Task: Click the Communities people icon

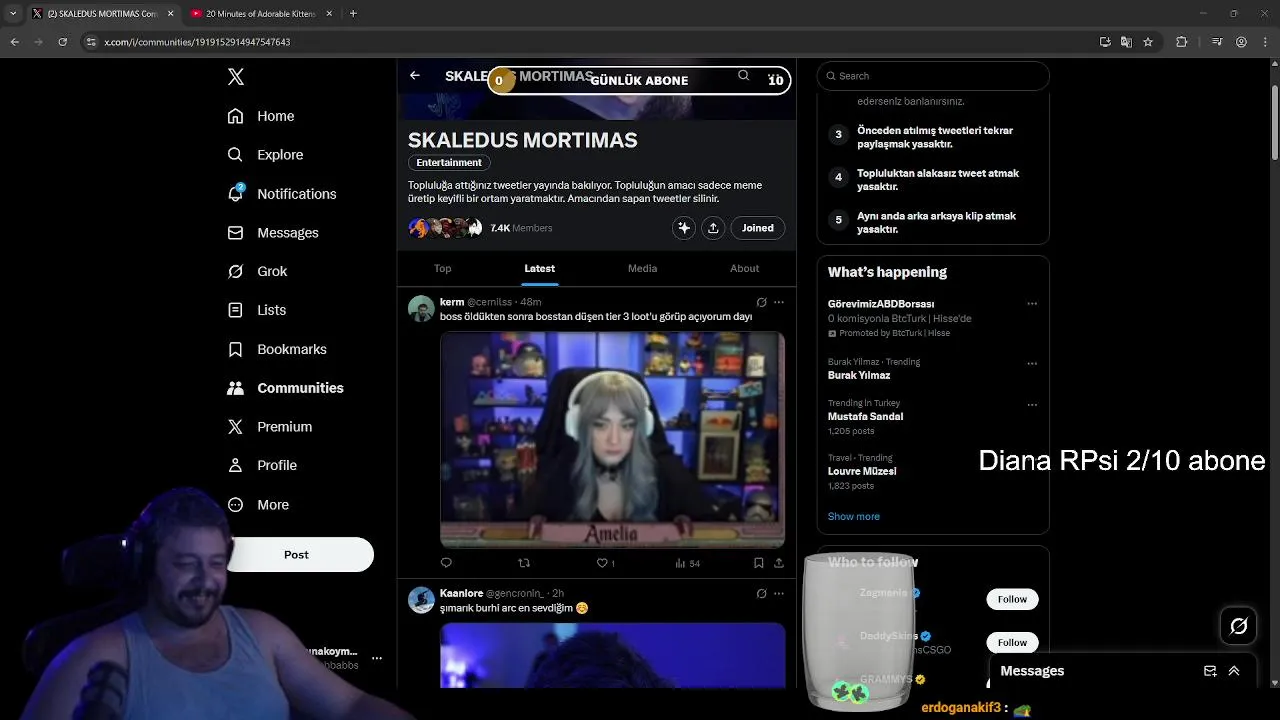Action: pyautogui.click(x=235, y=388)
